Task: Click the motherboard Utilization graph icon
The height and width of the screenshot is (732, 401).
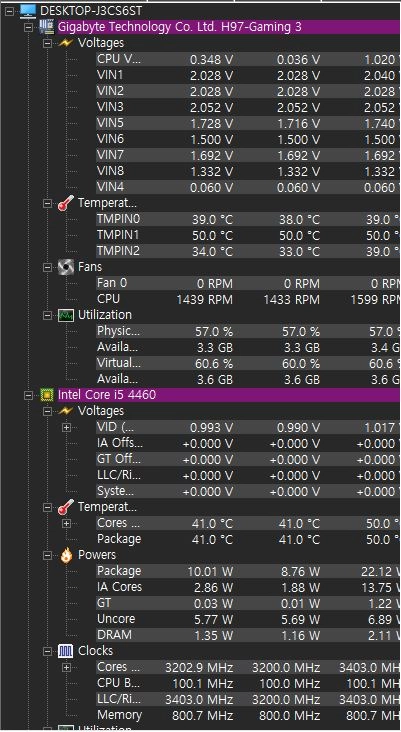Action: [x=66, y=316]
